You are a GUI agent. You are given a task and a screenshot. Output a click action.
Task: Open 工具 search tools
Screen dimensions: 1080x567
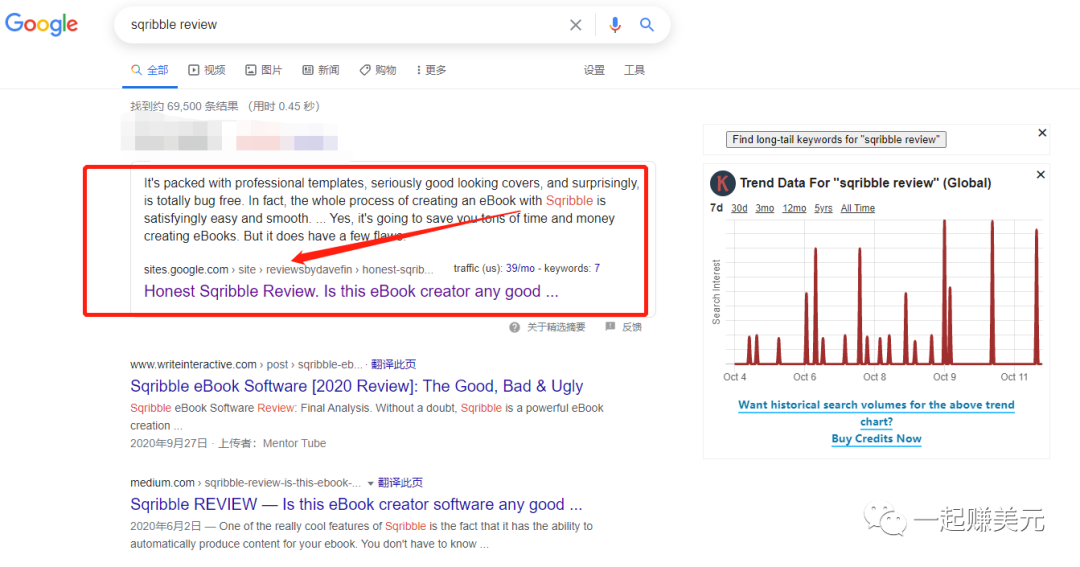coord(634,70)
